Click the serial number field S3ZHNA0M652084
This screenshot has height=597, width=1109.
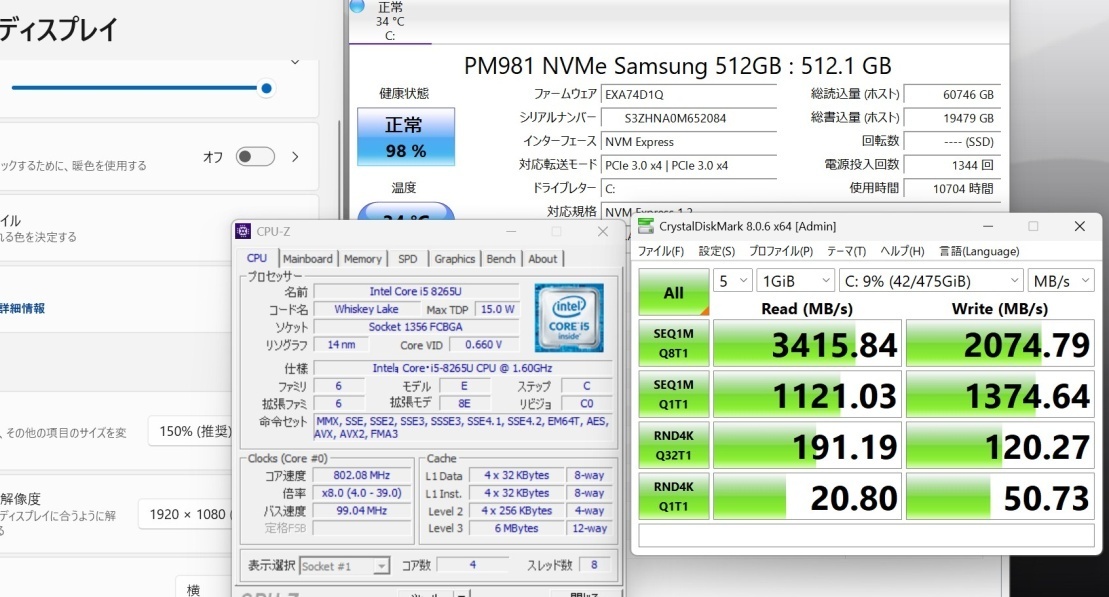click(688, 118)
